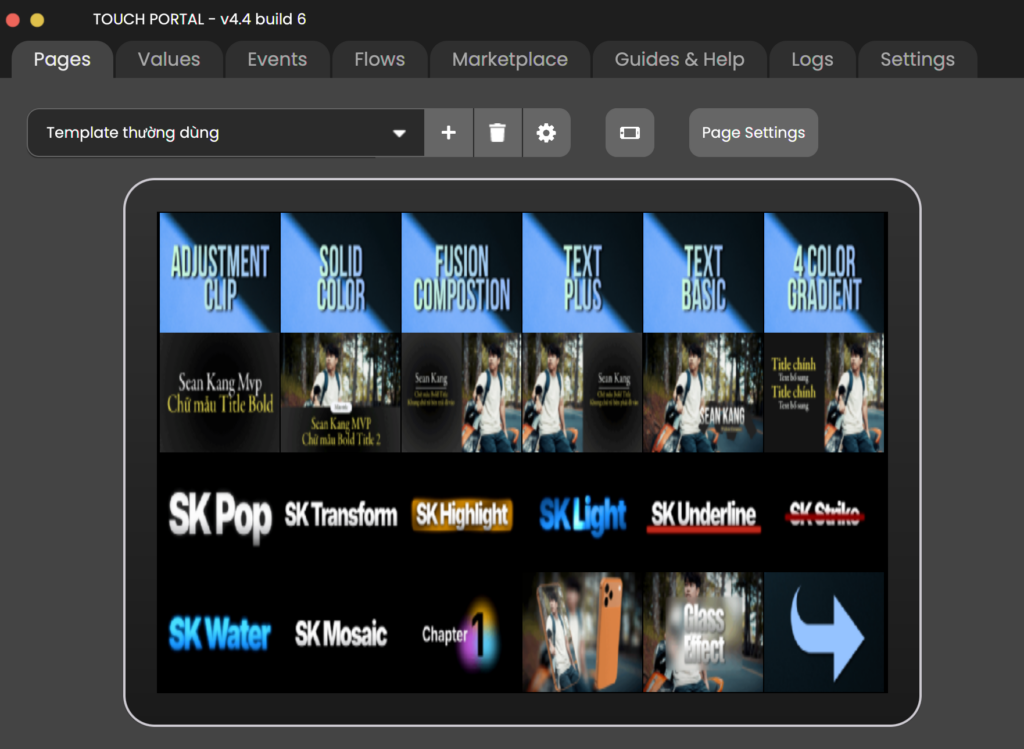The height and width of the screenshot is (749, 1024).
Task: Pick the Sean Kang Mvp title thumbnail
Action: coord(219,393)
